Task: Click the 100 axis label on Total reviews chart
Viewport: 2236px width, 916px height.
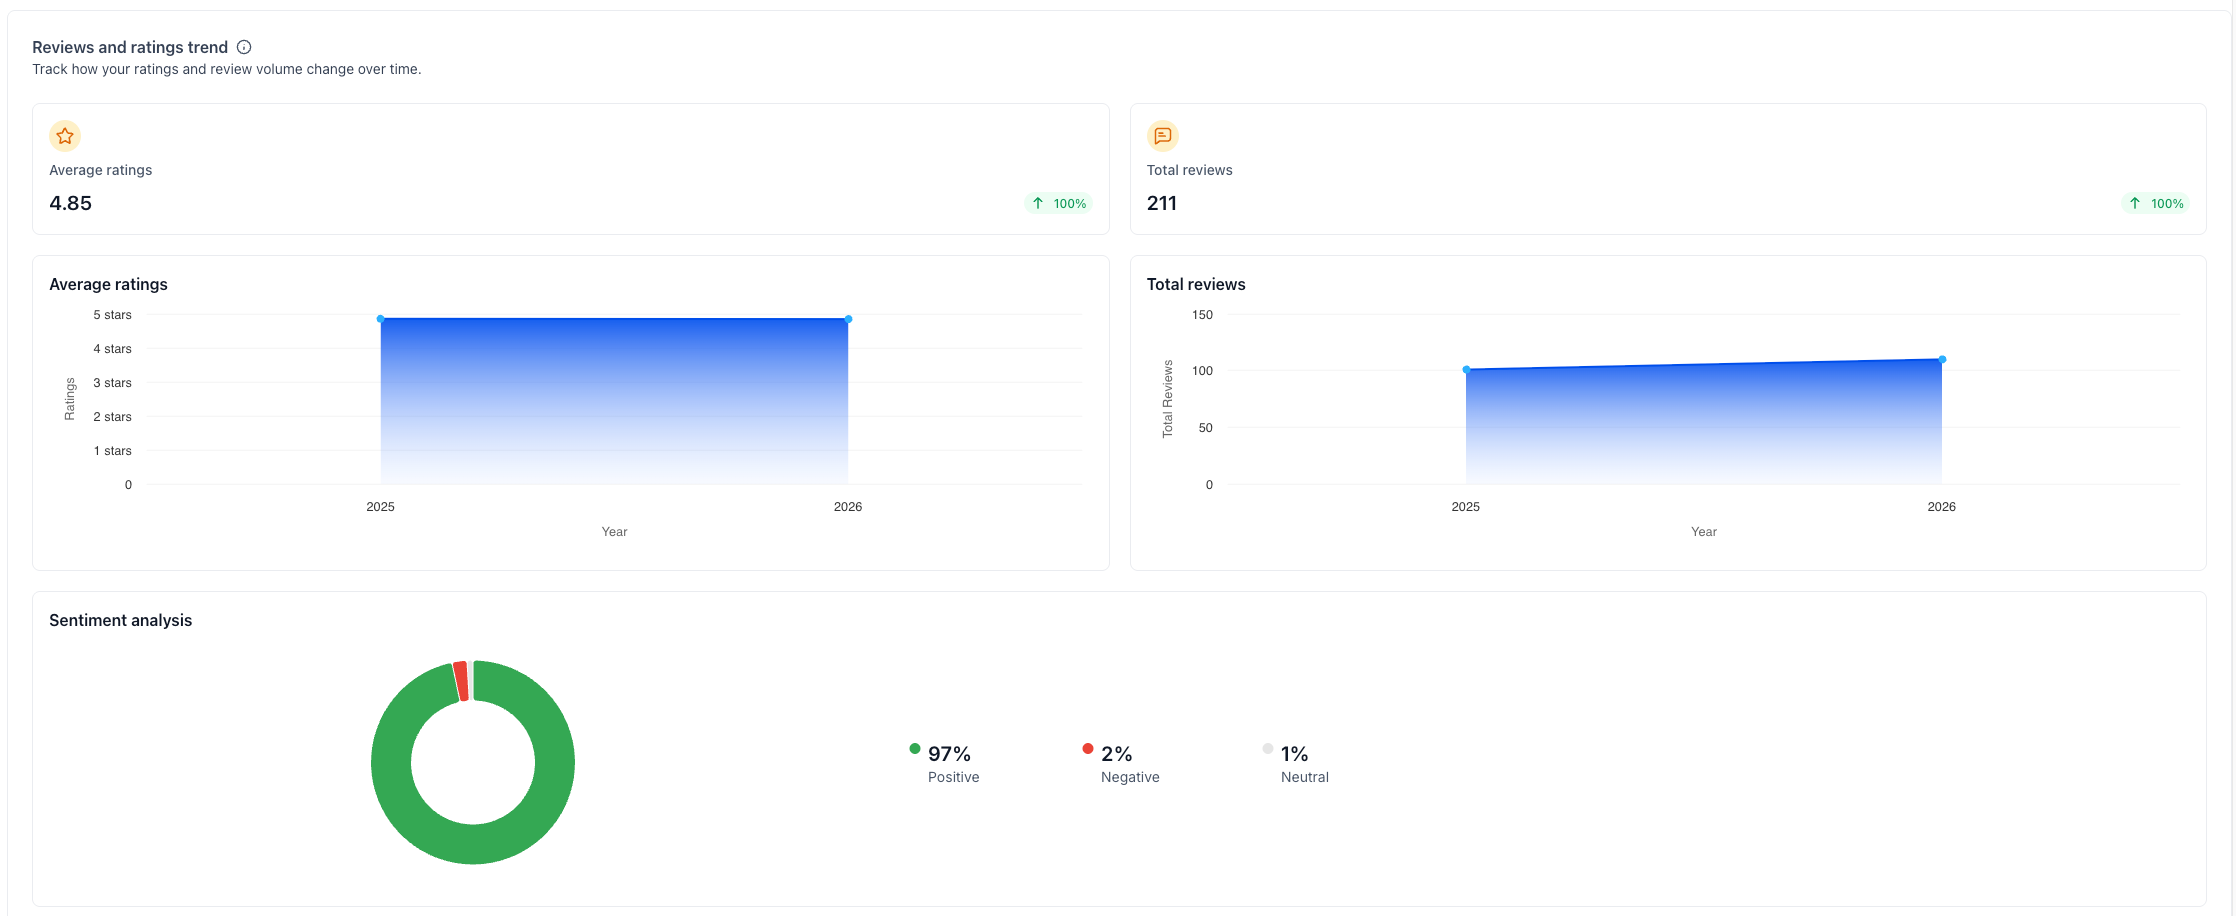Action: point(1202,371)
